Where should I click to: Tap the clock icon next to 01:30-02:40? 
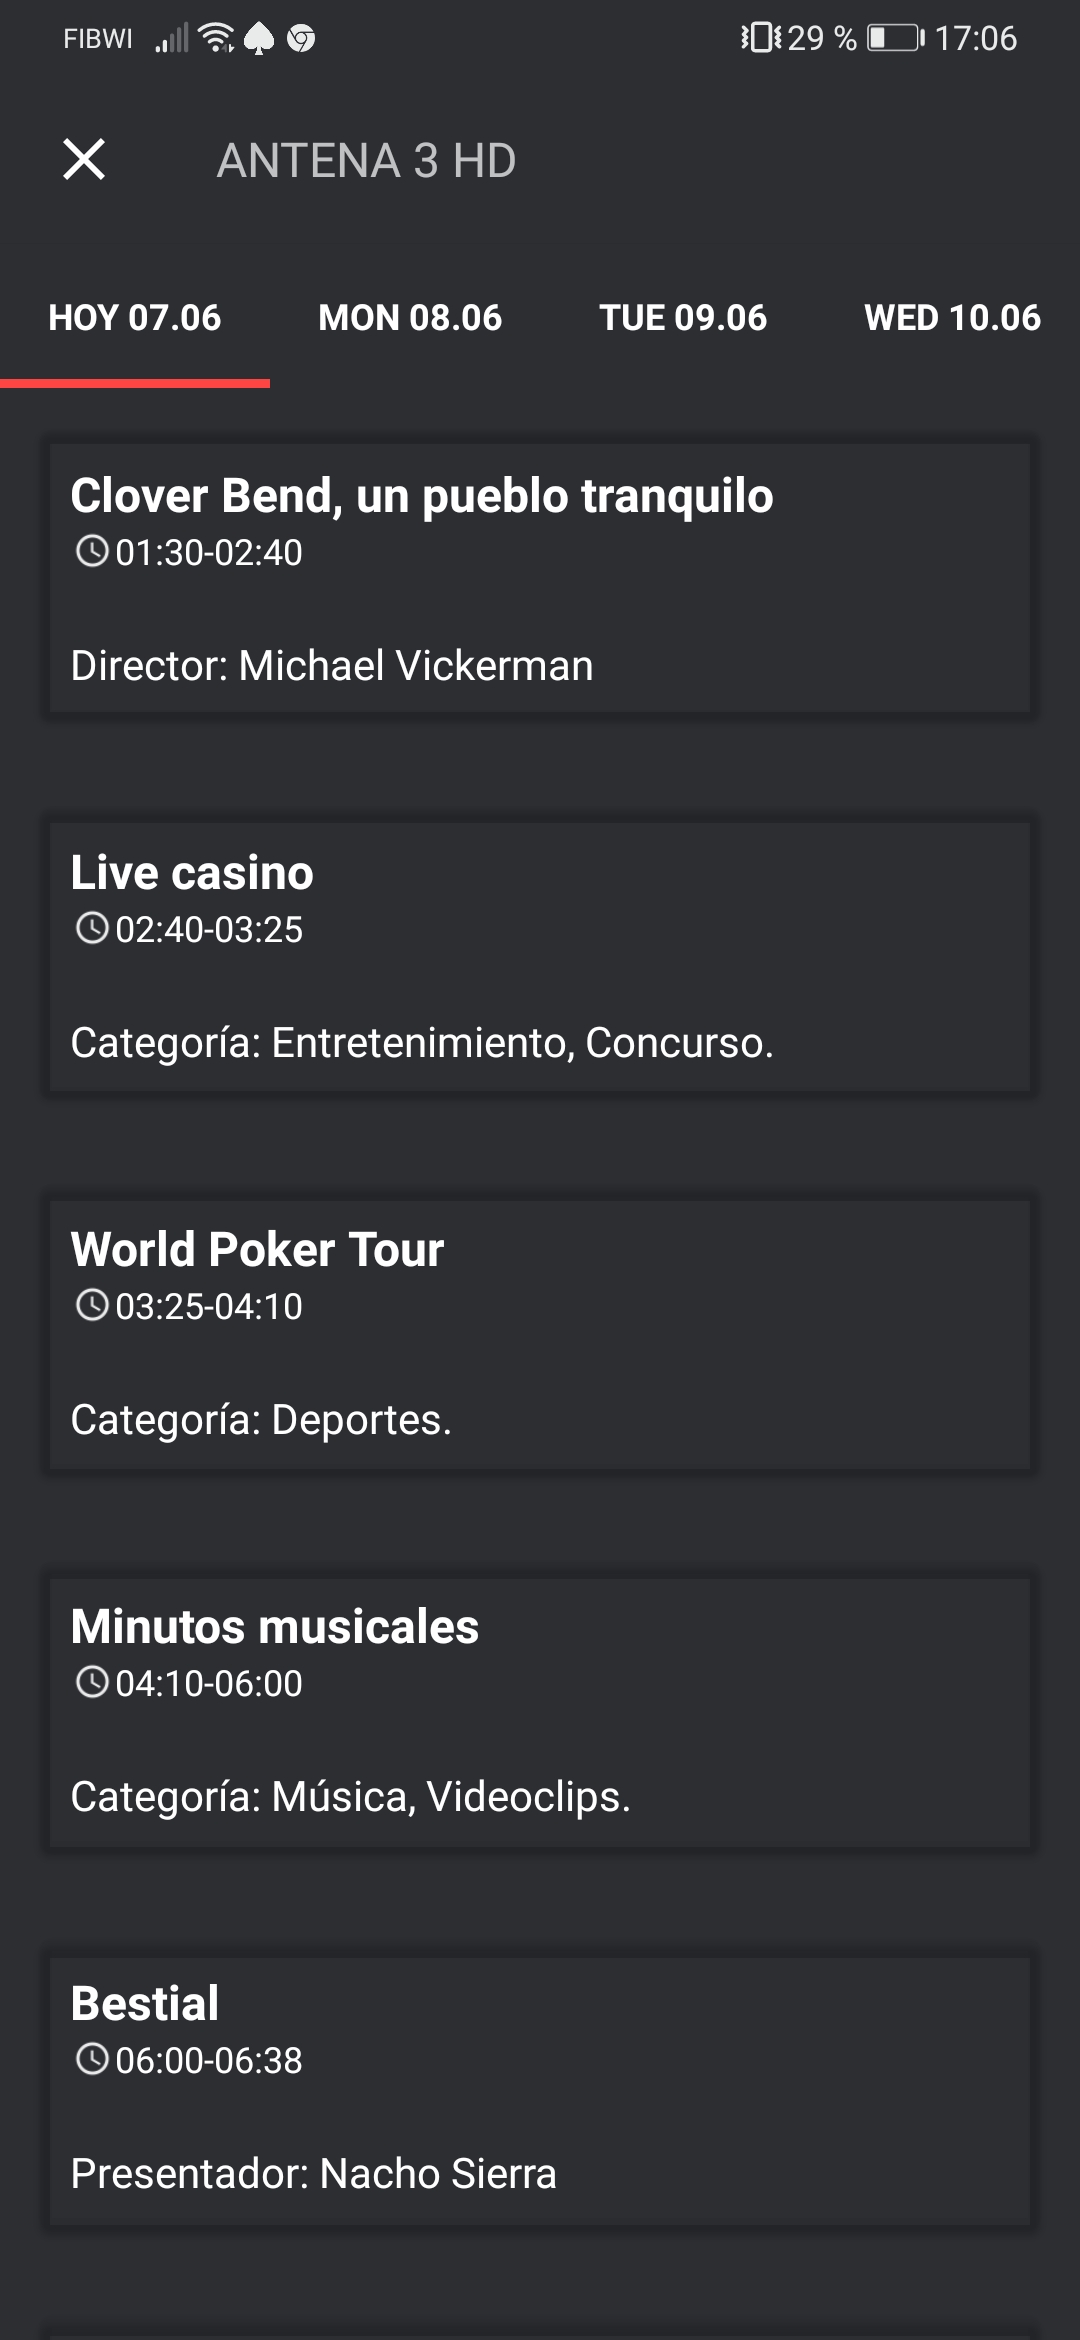[92, 552]
